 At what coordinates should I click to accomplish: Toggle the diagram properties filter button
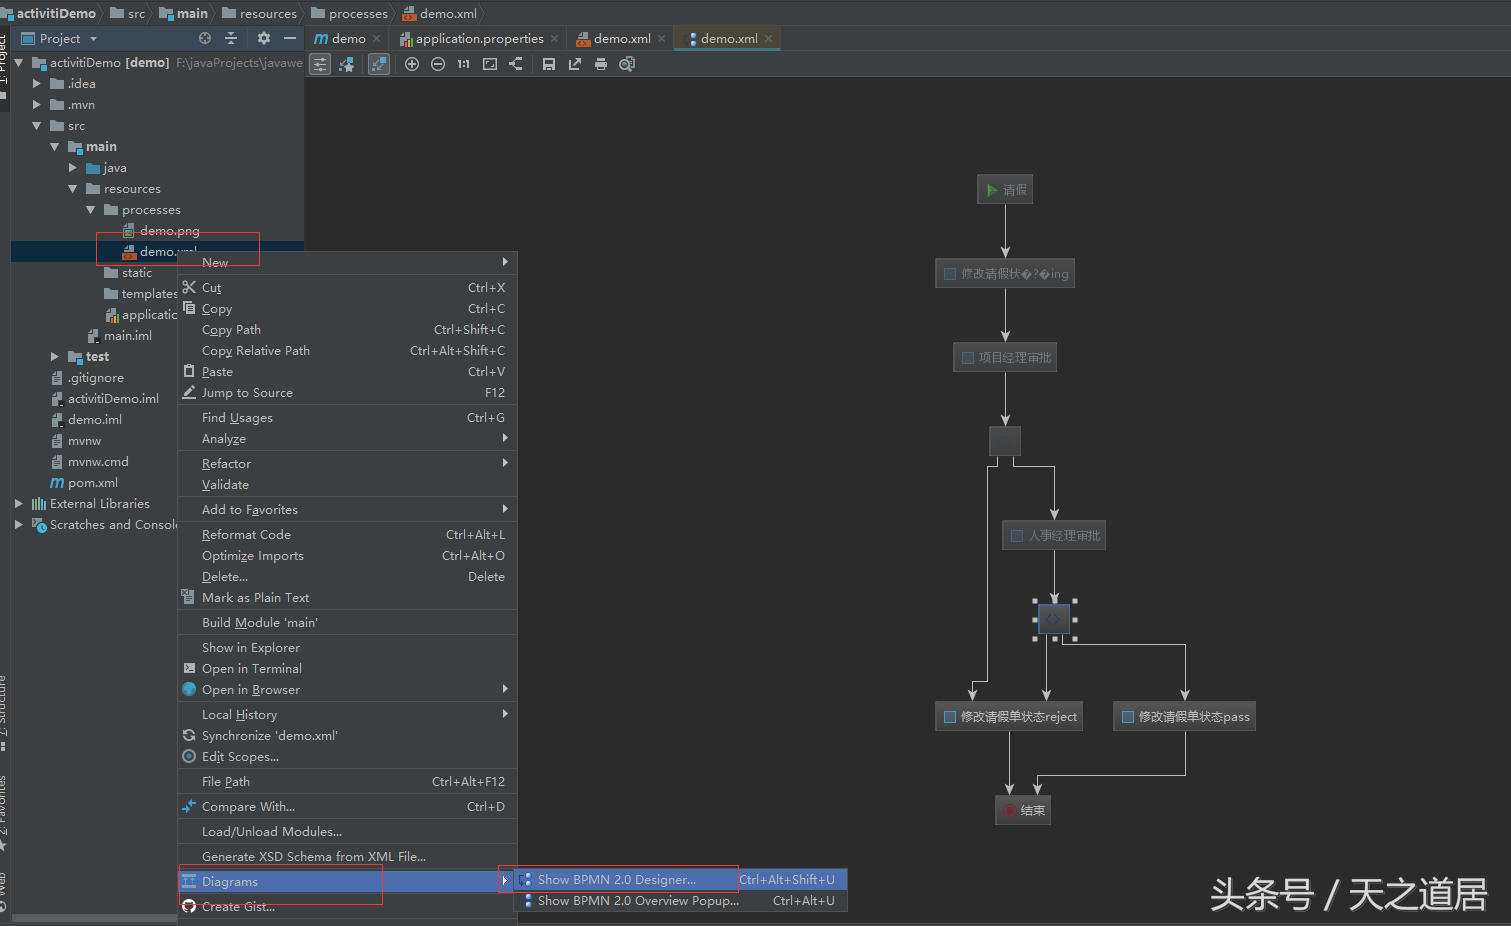(320, 64)
